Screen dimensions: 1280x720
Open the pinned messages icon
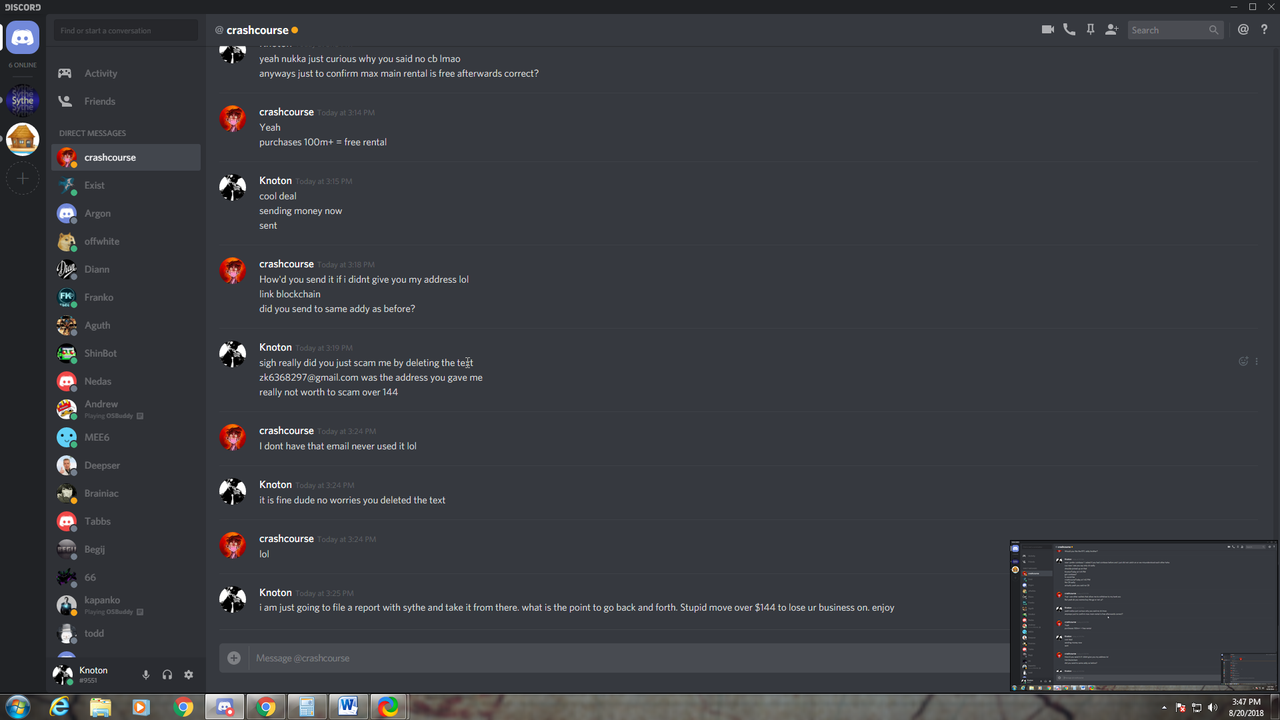[x=1090, y=30]
